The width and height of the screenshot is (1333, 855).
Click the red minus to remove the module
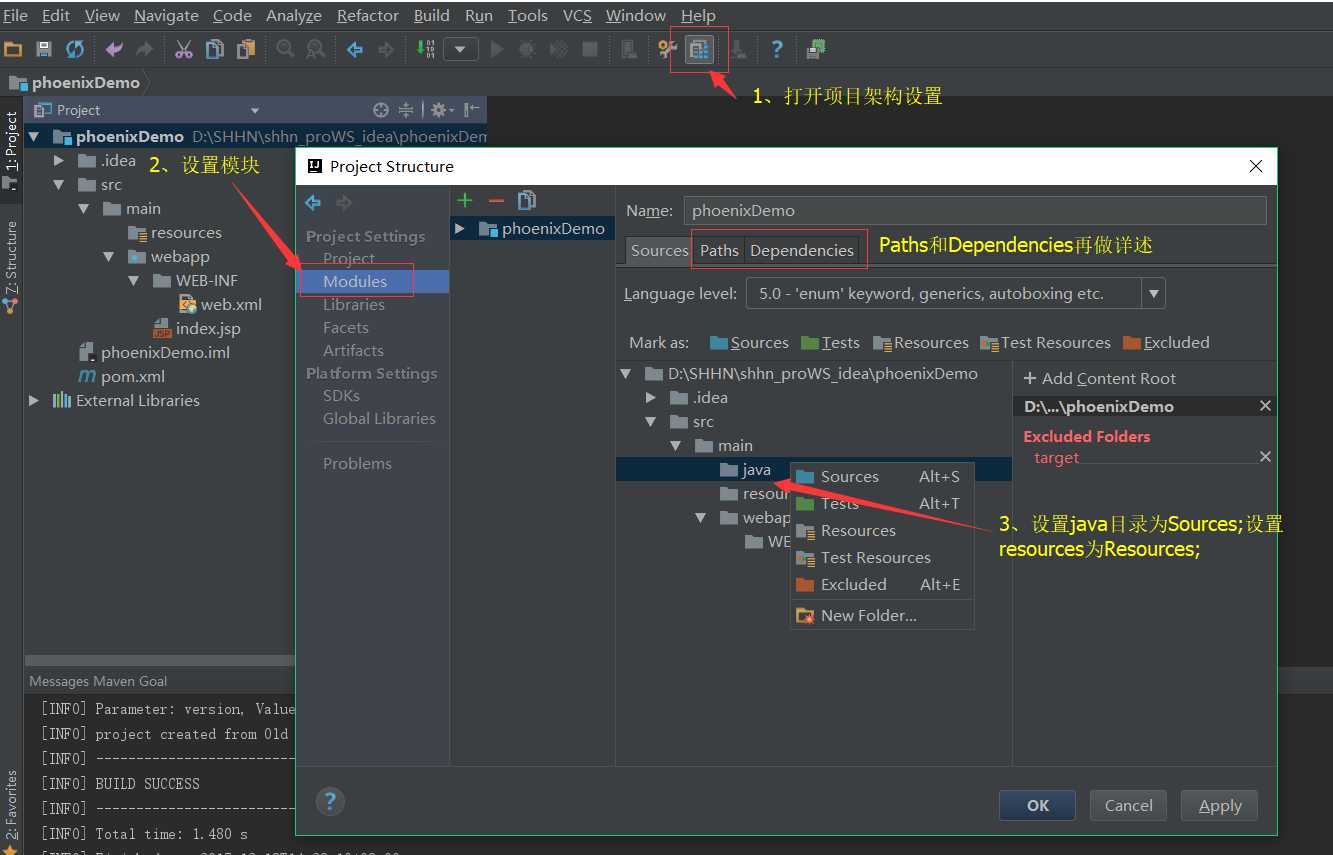(496, 200)
